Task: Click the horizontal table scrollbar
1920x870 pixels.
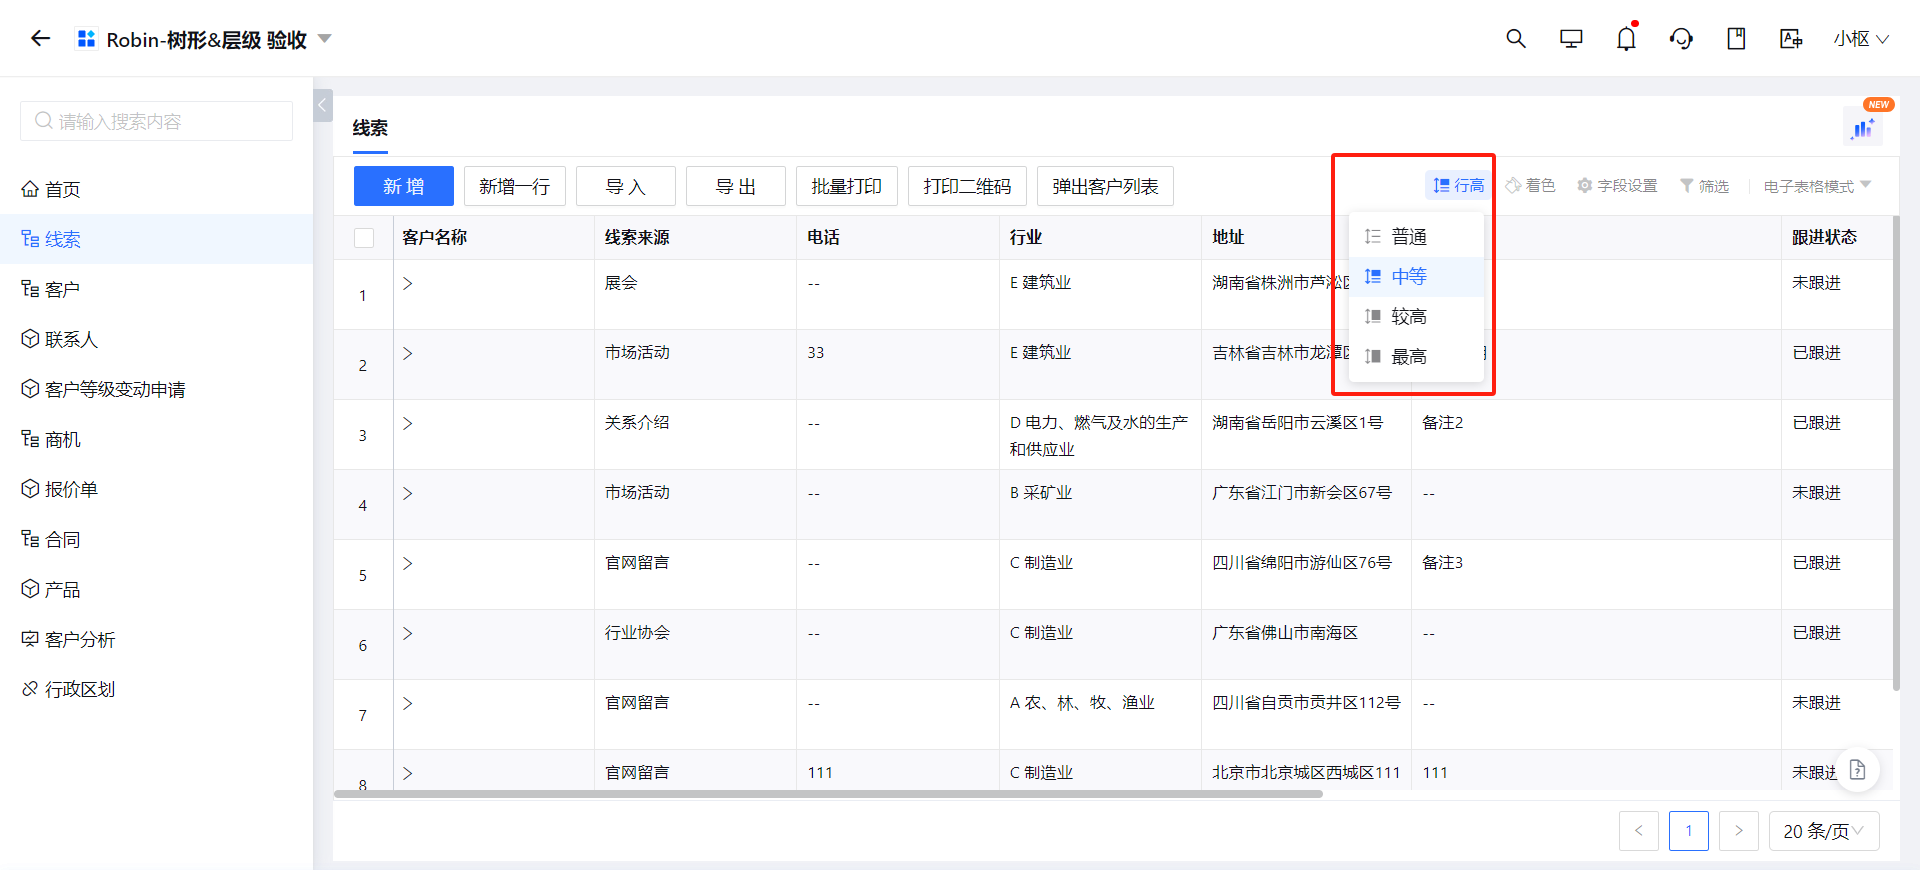Action: pyautogui.click(x=828, y=794)
